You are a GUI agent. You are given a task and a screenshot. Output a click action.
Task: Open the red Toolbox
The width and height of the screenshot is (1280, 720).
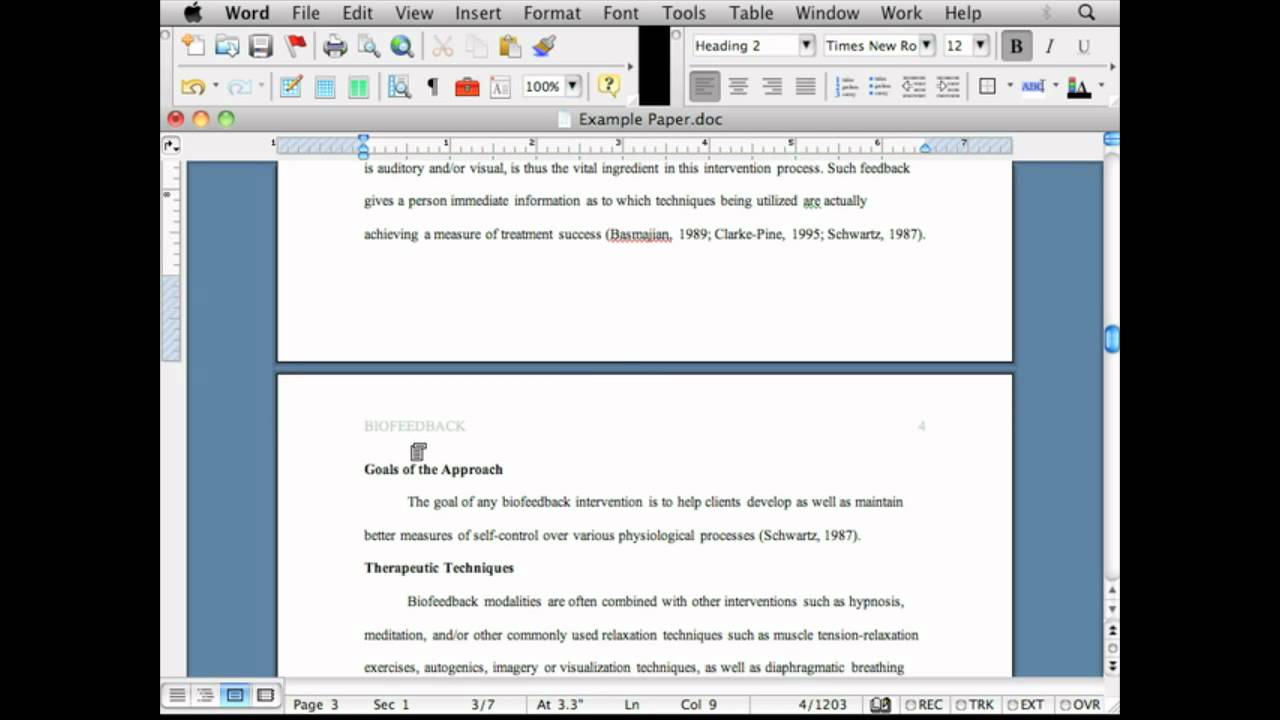(x=467, y=87)
